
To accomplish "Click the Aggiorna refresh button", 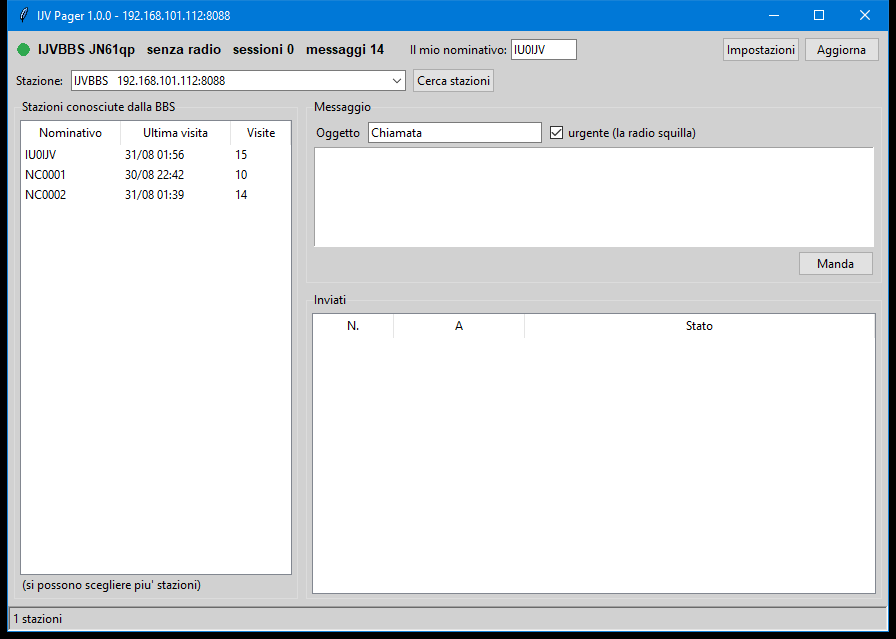I will pyautogui.click(x=841, y=50).
